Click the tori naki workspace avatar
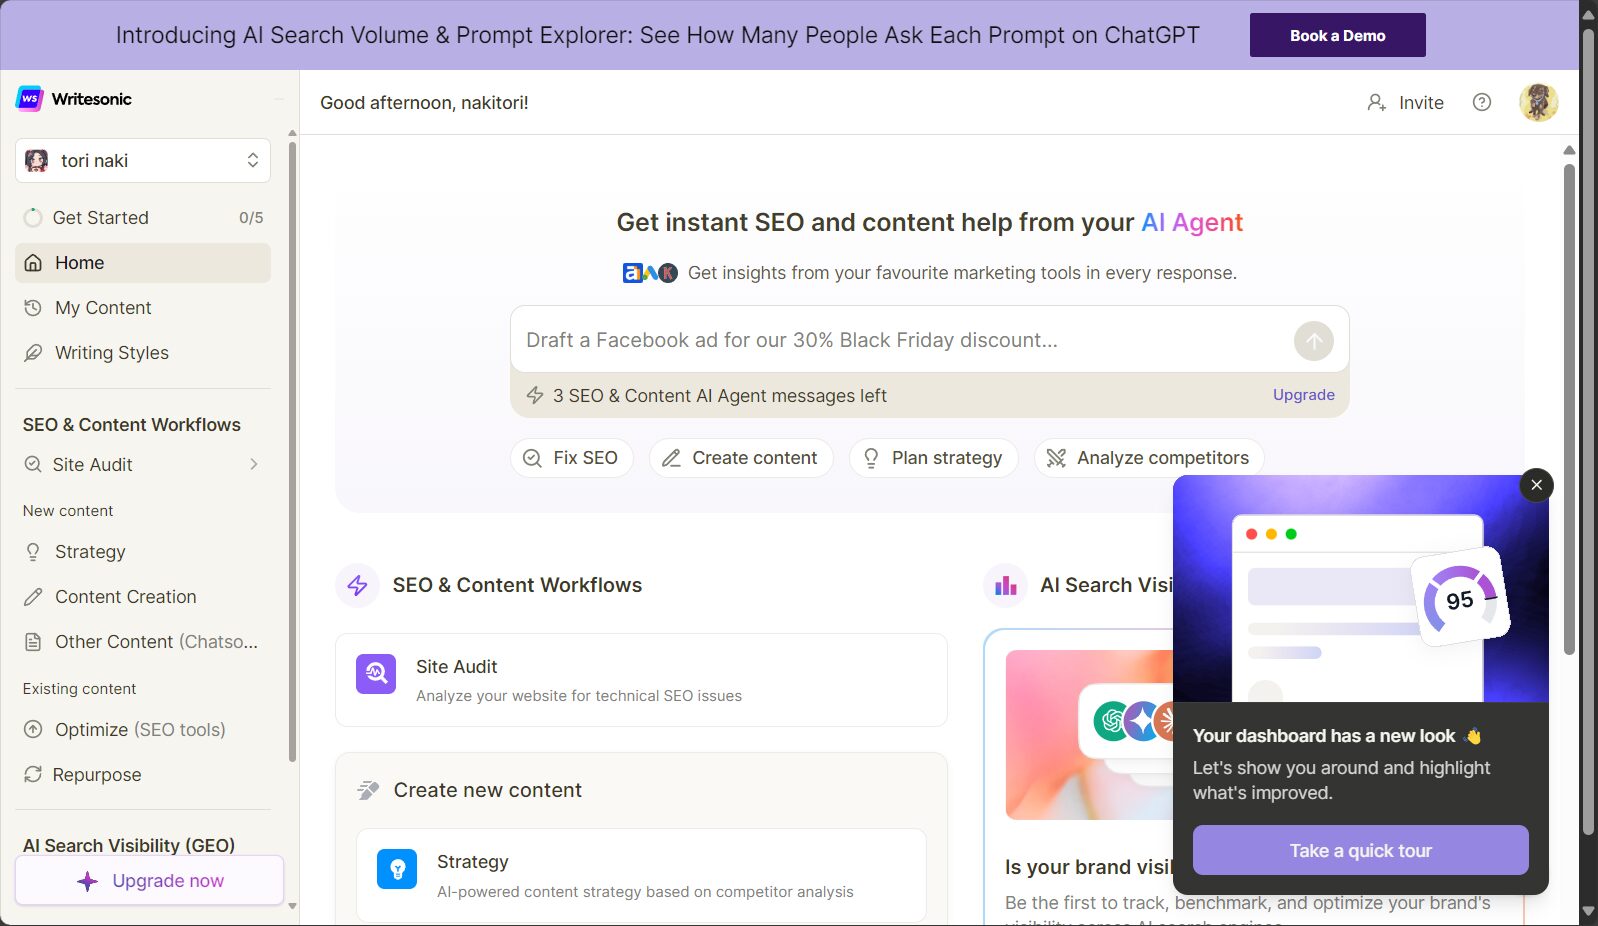Screen dimensions: 1598x926 (36, 161)
